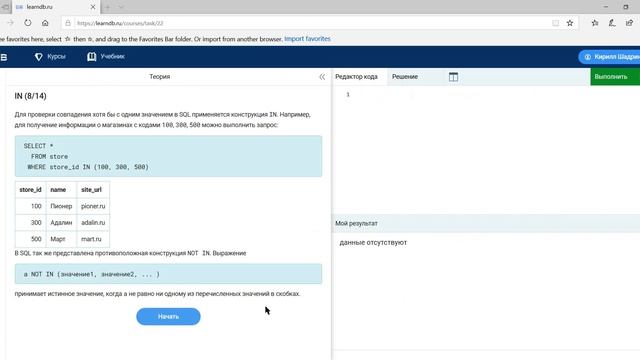Open the Кирилл user profile button
Image resolution: width=640 pixels, height=360 pixels.
click(609, 57)
